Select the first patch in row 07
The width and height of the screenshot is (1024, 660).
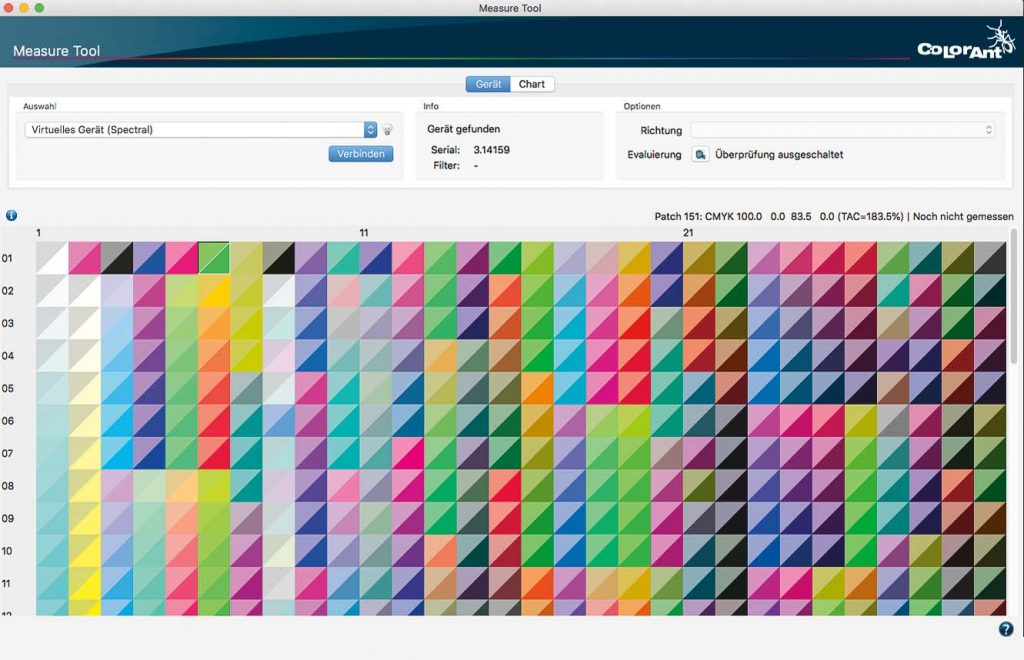tap(52, 453)
